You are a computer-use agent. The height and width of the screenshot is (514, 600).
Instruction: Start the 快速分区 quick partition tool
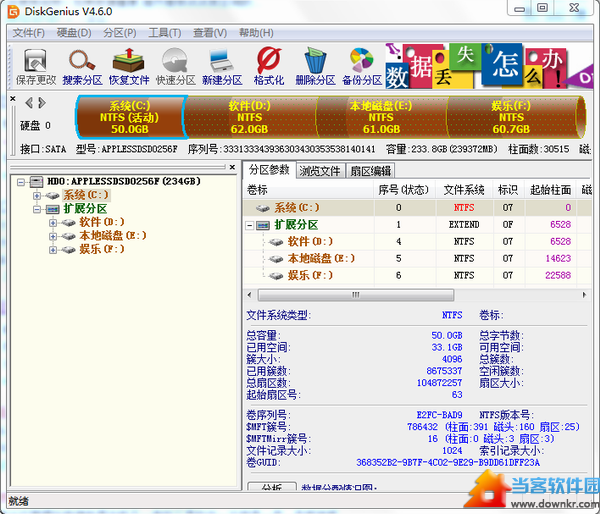tap(175, 67)
